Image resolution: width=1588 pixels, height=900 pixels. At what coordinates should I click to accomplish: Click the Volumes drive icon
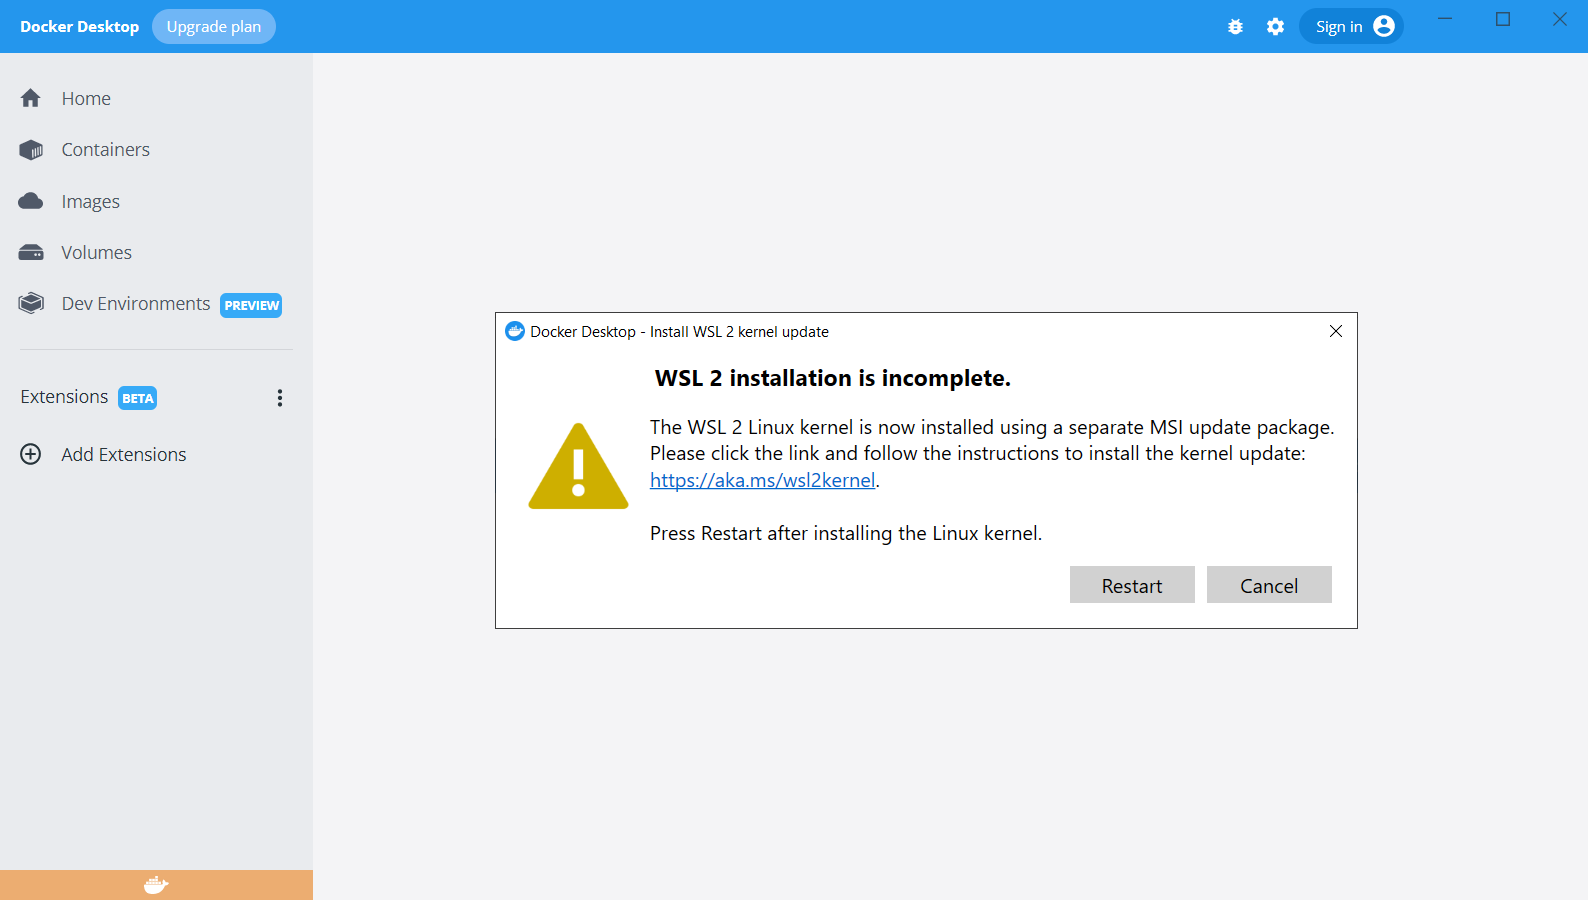(x=31, y=253)
